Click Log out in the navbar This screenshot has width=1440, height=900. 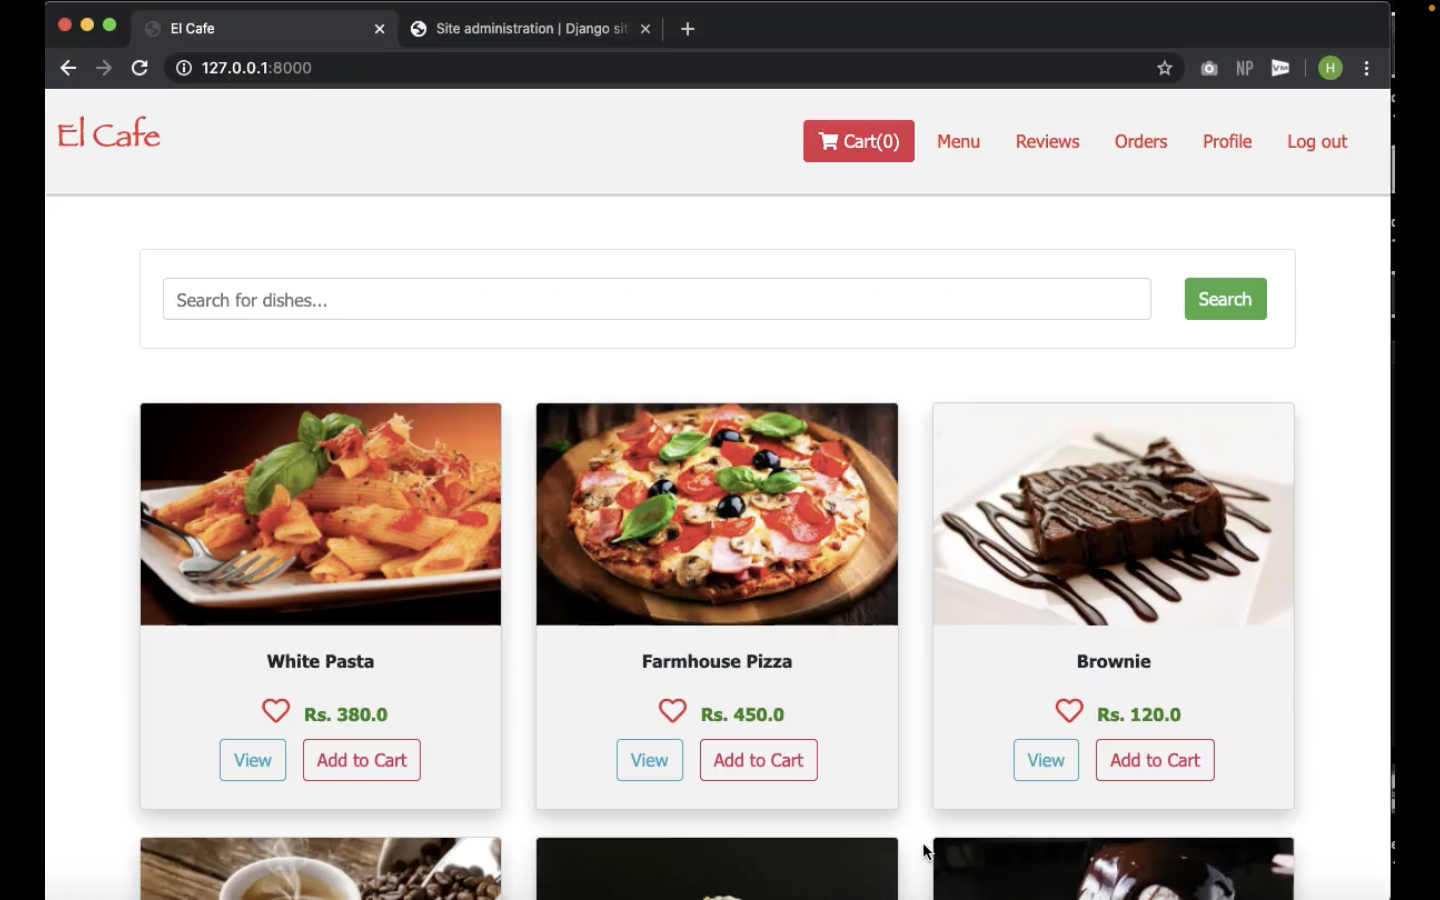point(1317,141)
